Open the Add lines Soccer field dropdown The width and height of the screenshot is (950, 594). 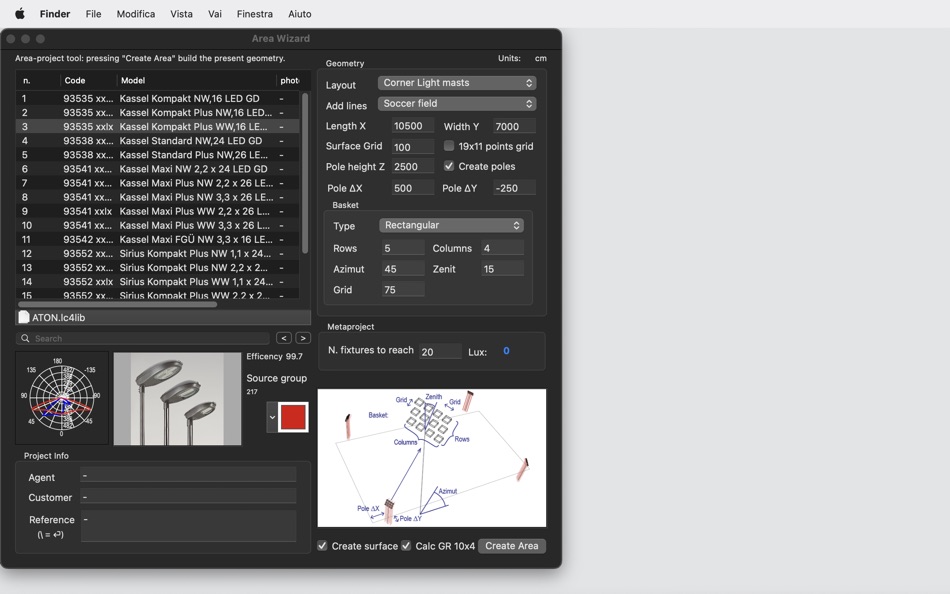457,103
